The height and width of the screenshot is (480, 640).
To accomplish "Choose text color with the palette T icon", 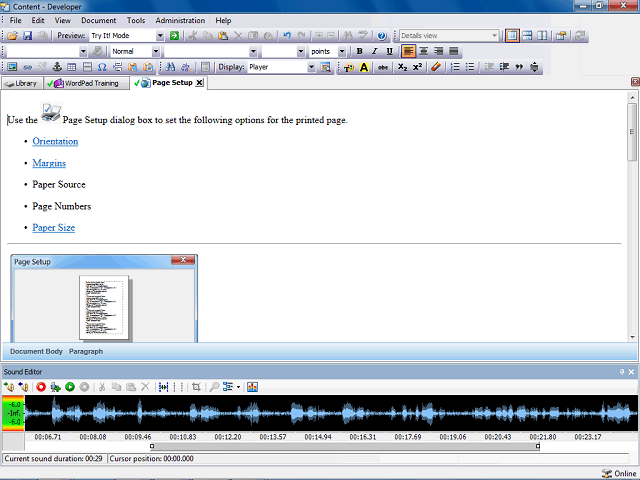I will pyautogui.click(x=349, y=67).
